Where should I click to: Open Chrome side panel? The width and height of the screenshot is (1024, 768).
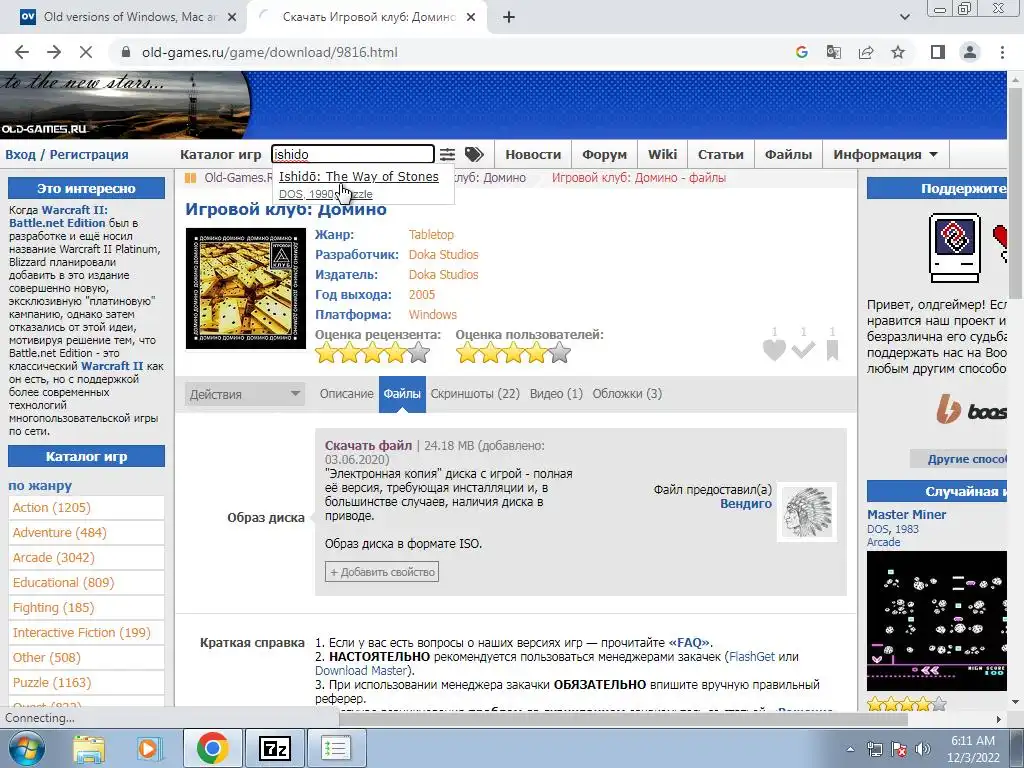[938, 52]
